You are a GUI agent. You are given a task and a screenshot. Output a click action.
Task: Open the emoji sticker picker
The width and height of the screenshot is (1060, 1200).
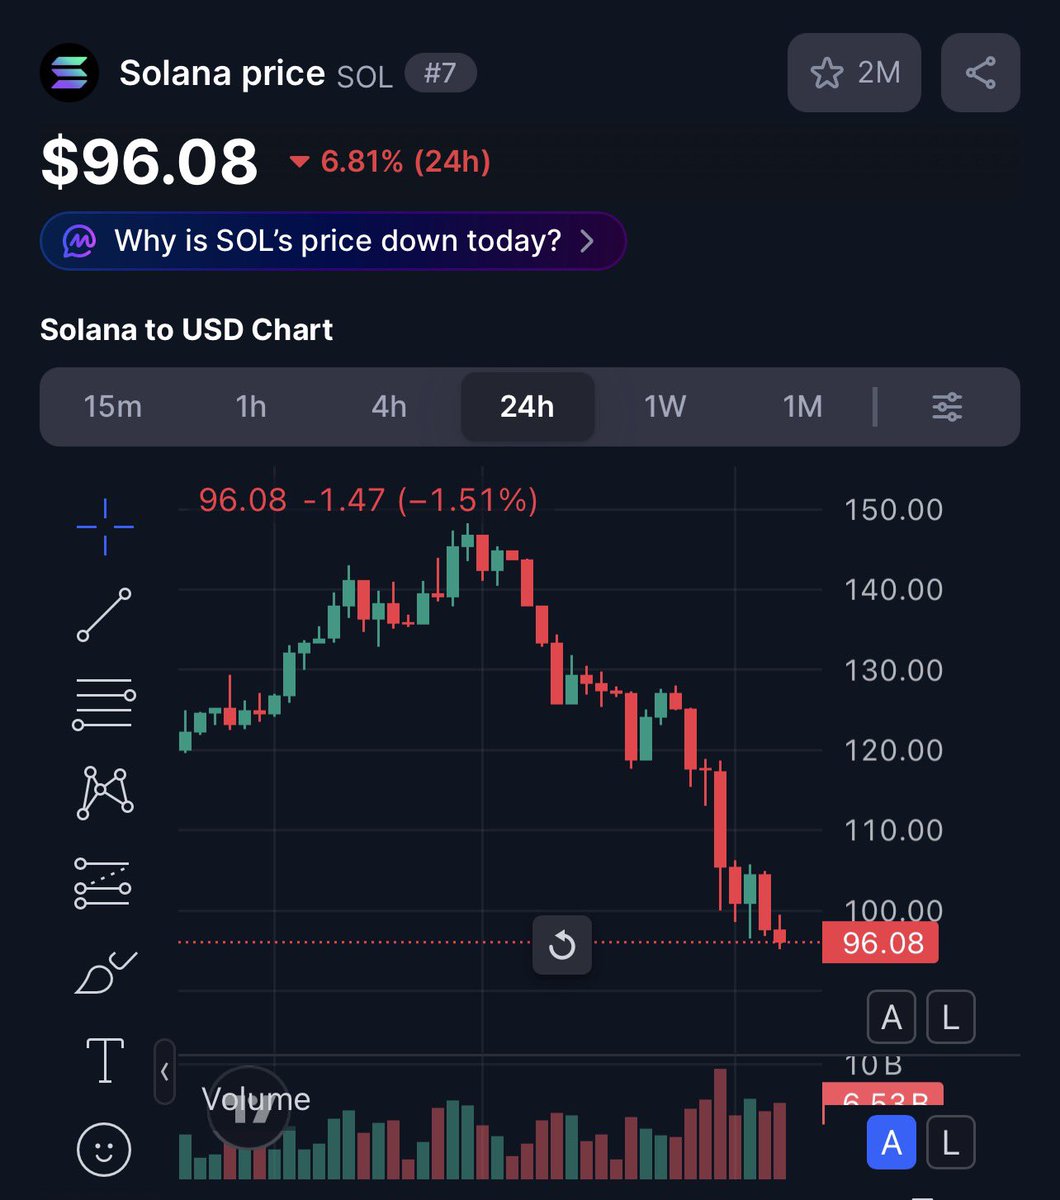coord(104,1149)
